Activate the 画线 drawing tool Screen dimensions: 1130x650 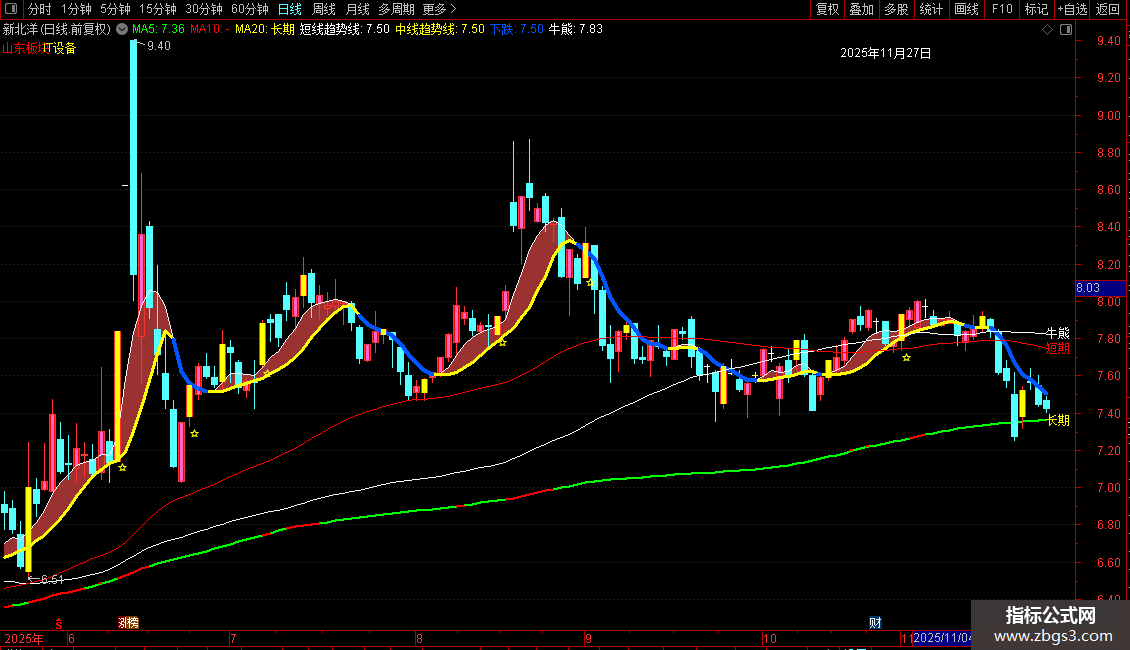966,9
